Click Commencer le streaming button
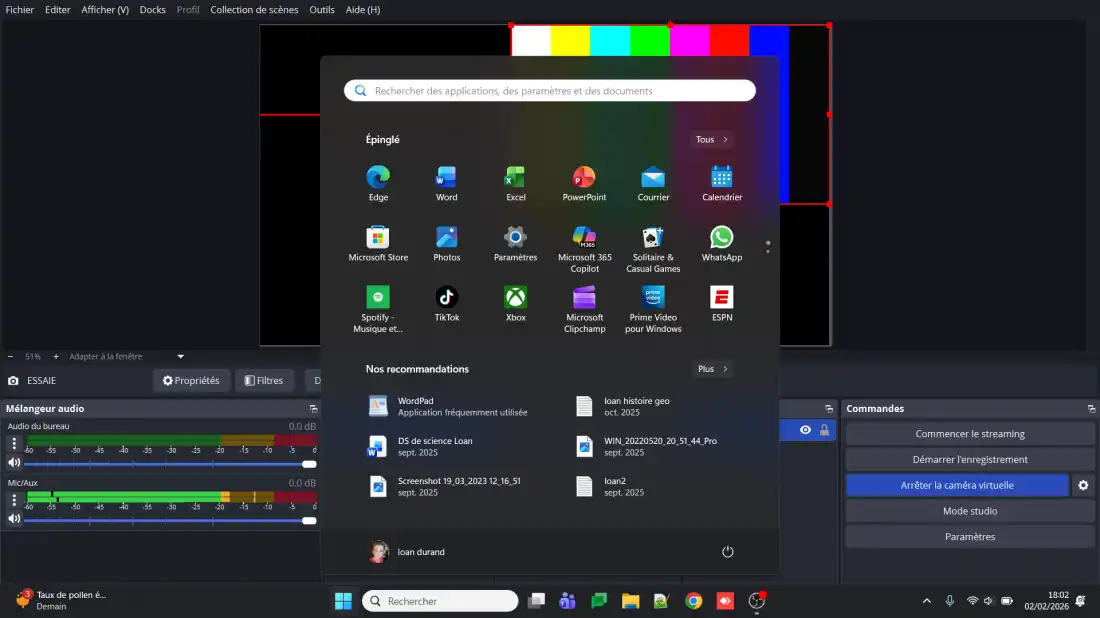 tap(969, 434)
